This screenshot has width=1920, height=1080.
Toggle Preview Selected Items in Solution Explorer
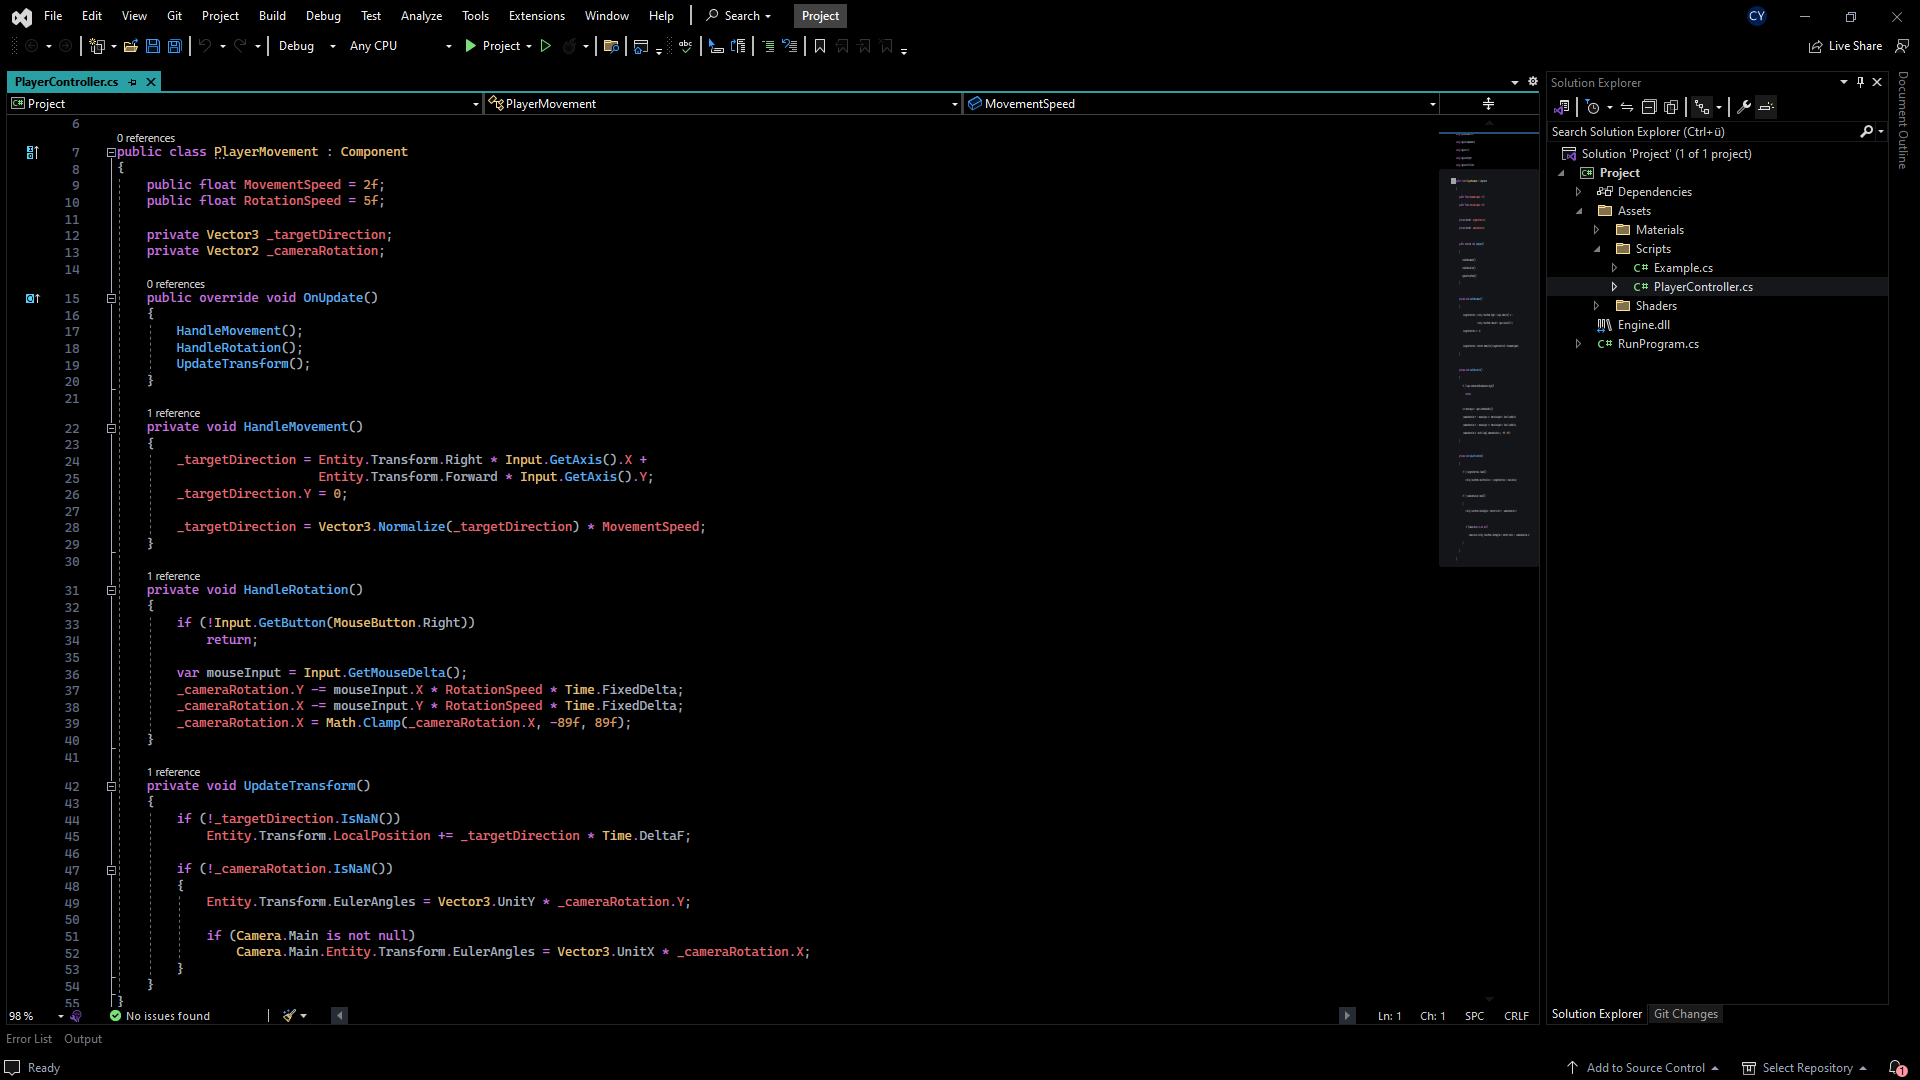1766,107
